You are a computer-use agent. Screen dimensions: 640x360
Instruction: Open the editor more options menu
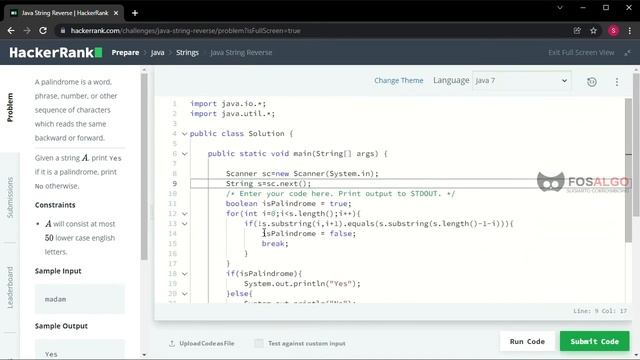[x=617, y=82]
